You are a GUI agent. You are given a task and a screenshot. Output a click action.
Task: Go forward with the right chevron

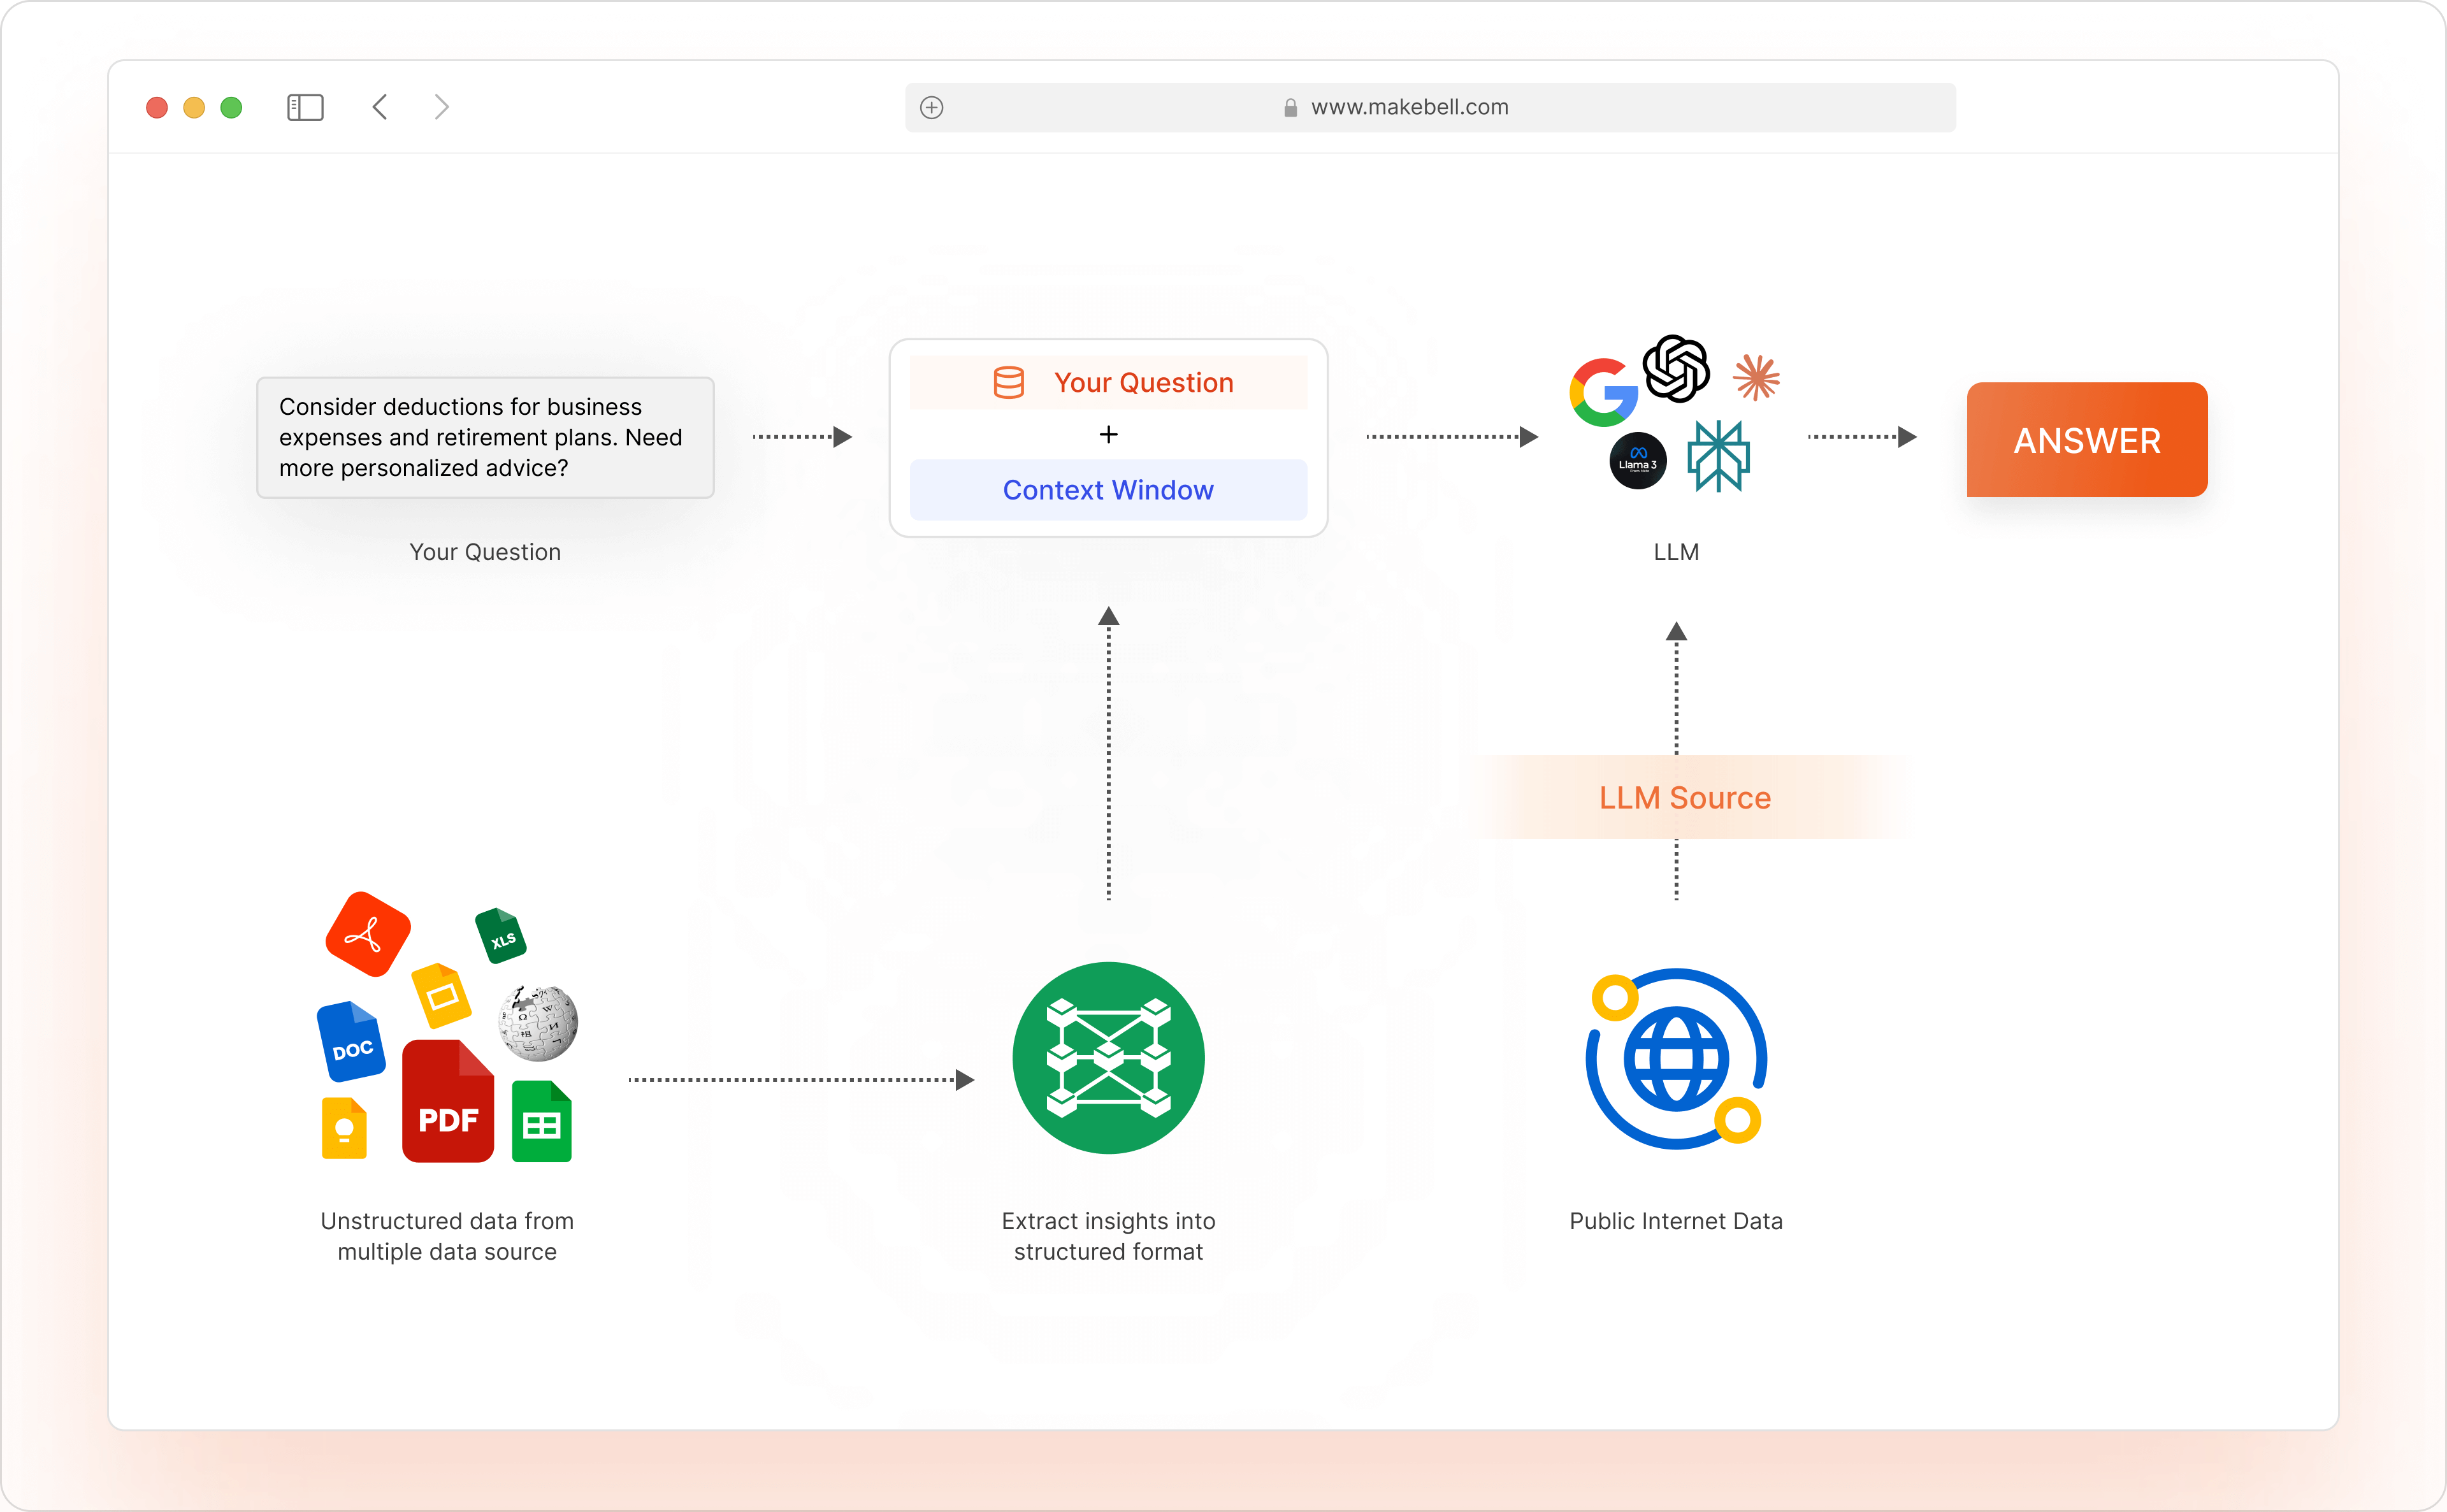441,107
